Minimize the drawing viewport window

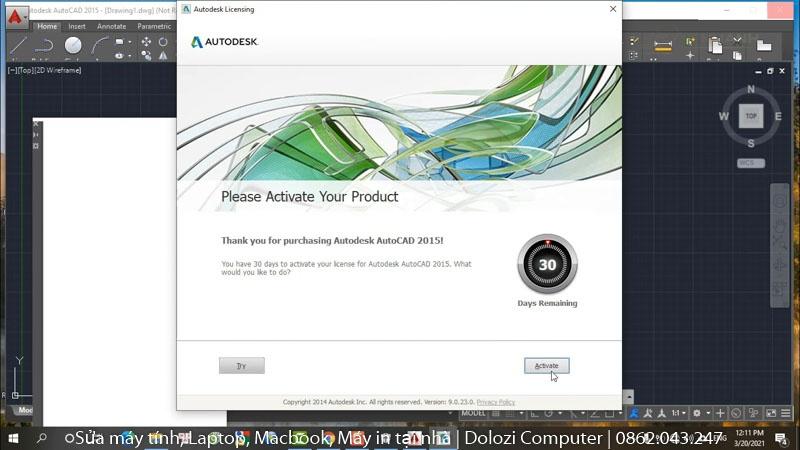click(x=758, y=71)
